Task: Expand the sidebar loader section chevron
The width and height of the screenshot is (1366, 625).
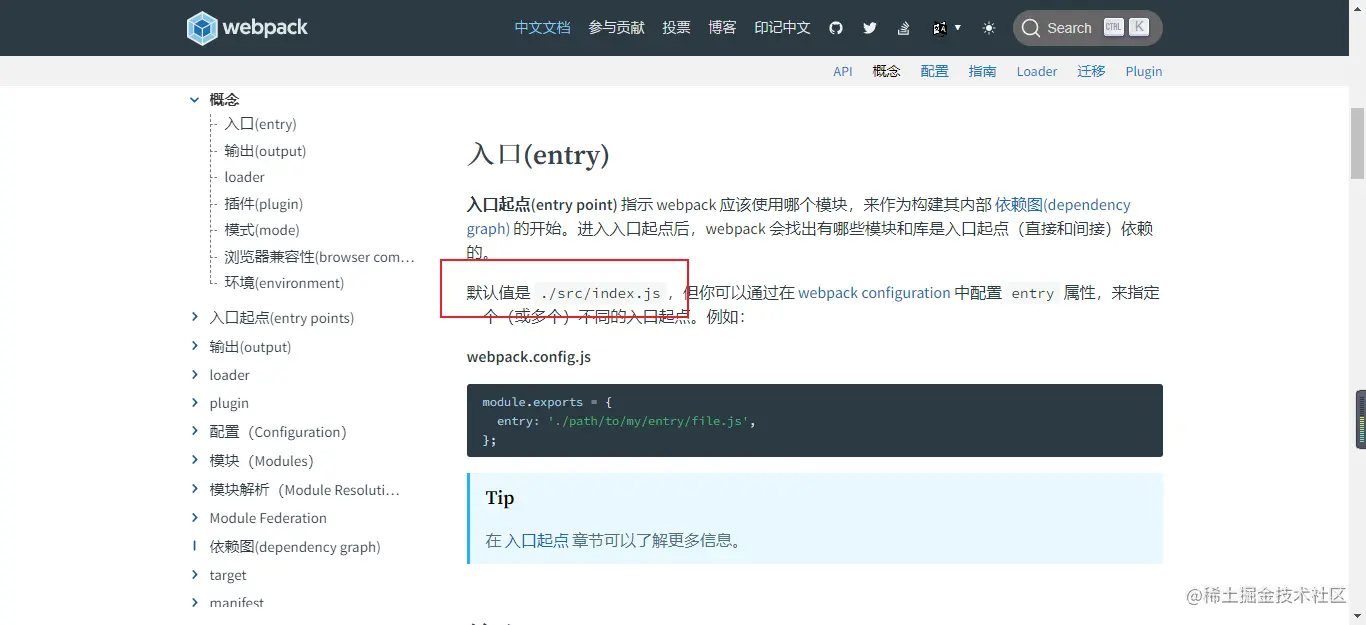Action: 194,374
